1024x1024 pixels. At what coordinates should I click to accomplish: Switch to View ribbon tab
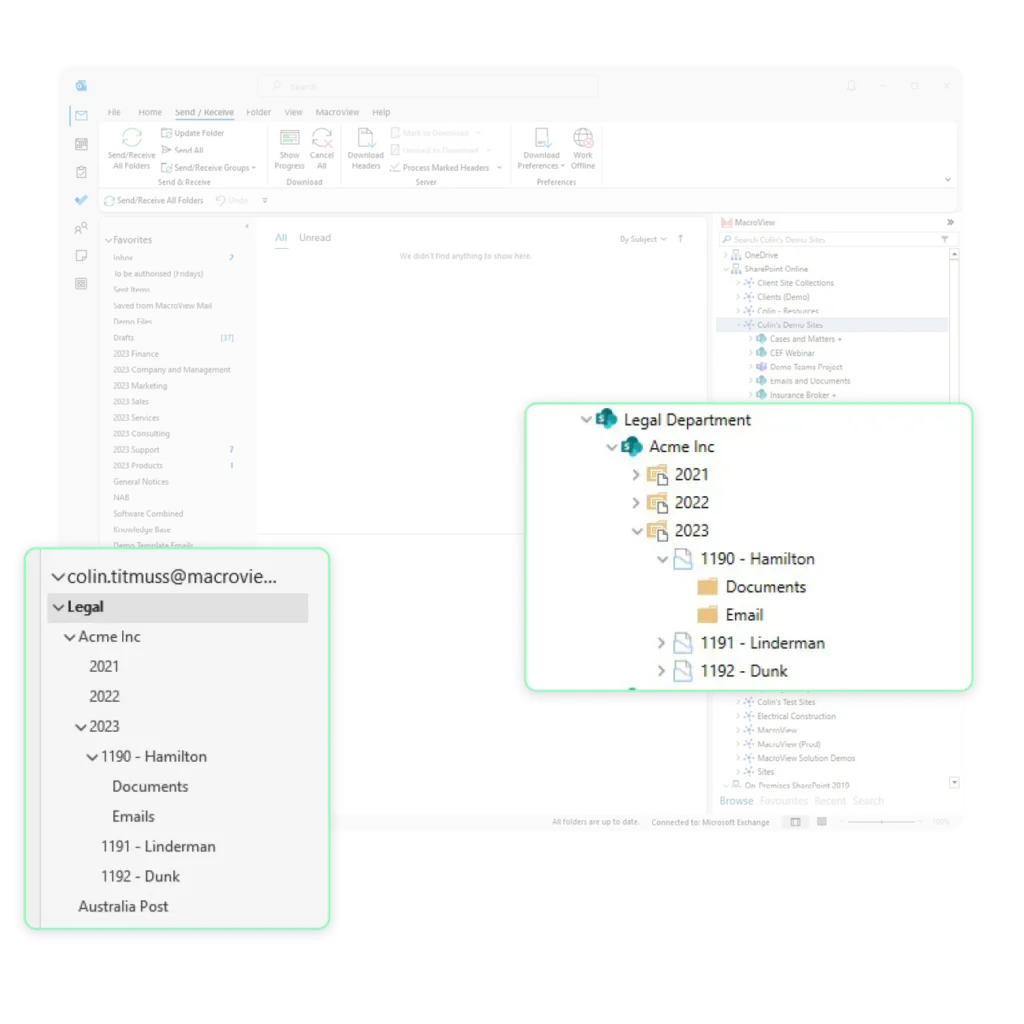point(293,112)
